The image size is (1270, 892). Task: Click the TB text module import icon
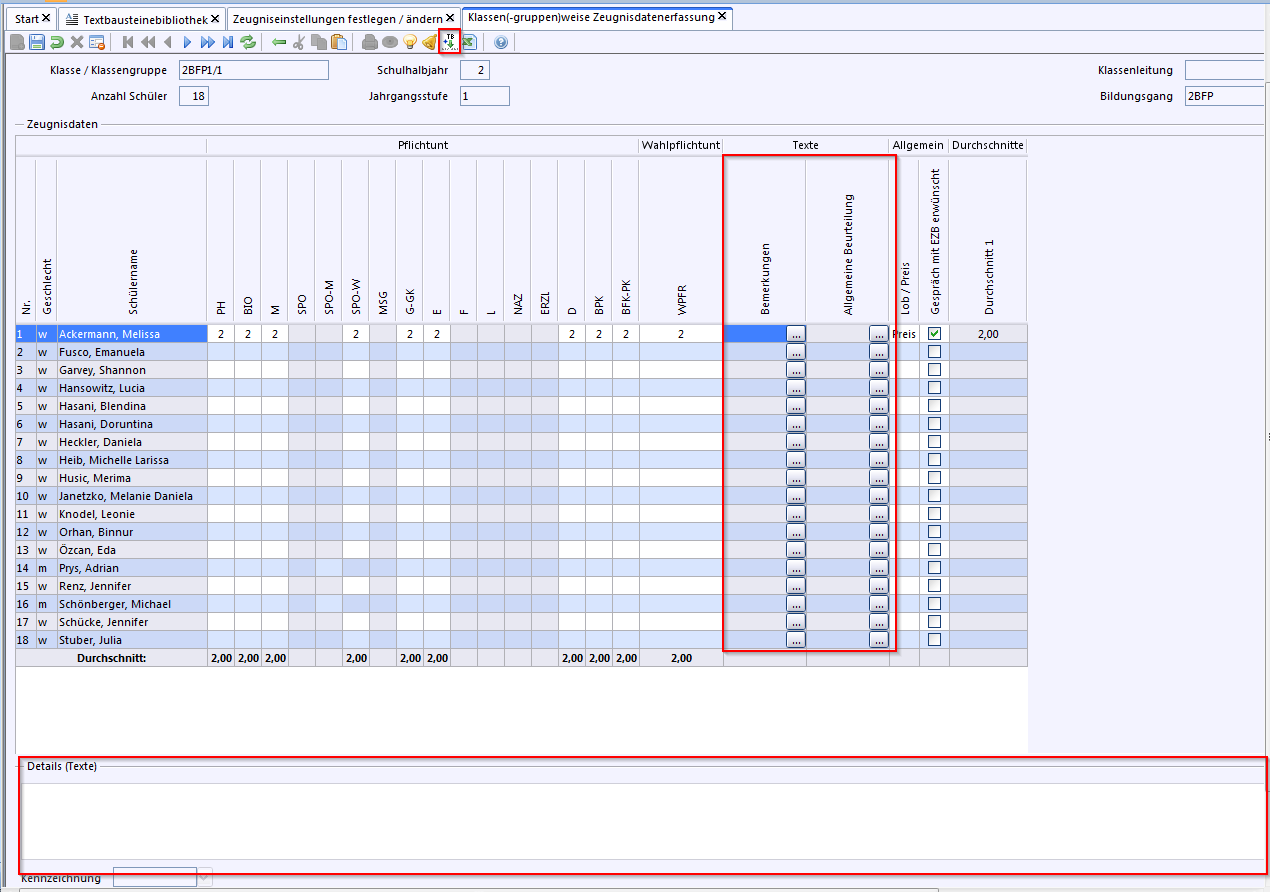[449, 41]
